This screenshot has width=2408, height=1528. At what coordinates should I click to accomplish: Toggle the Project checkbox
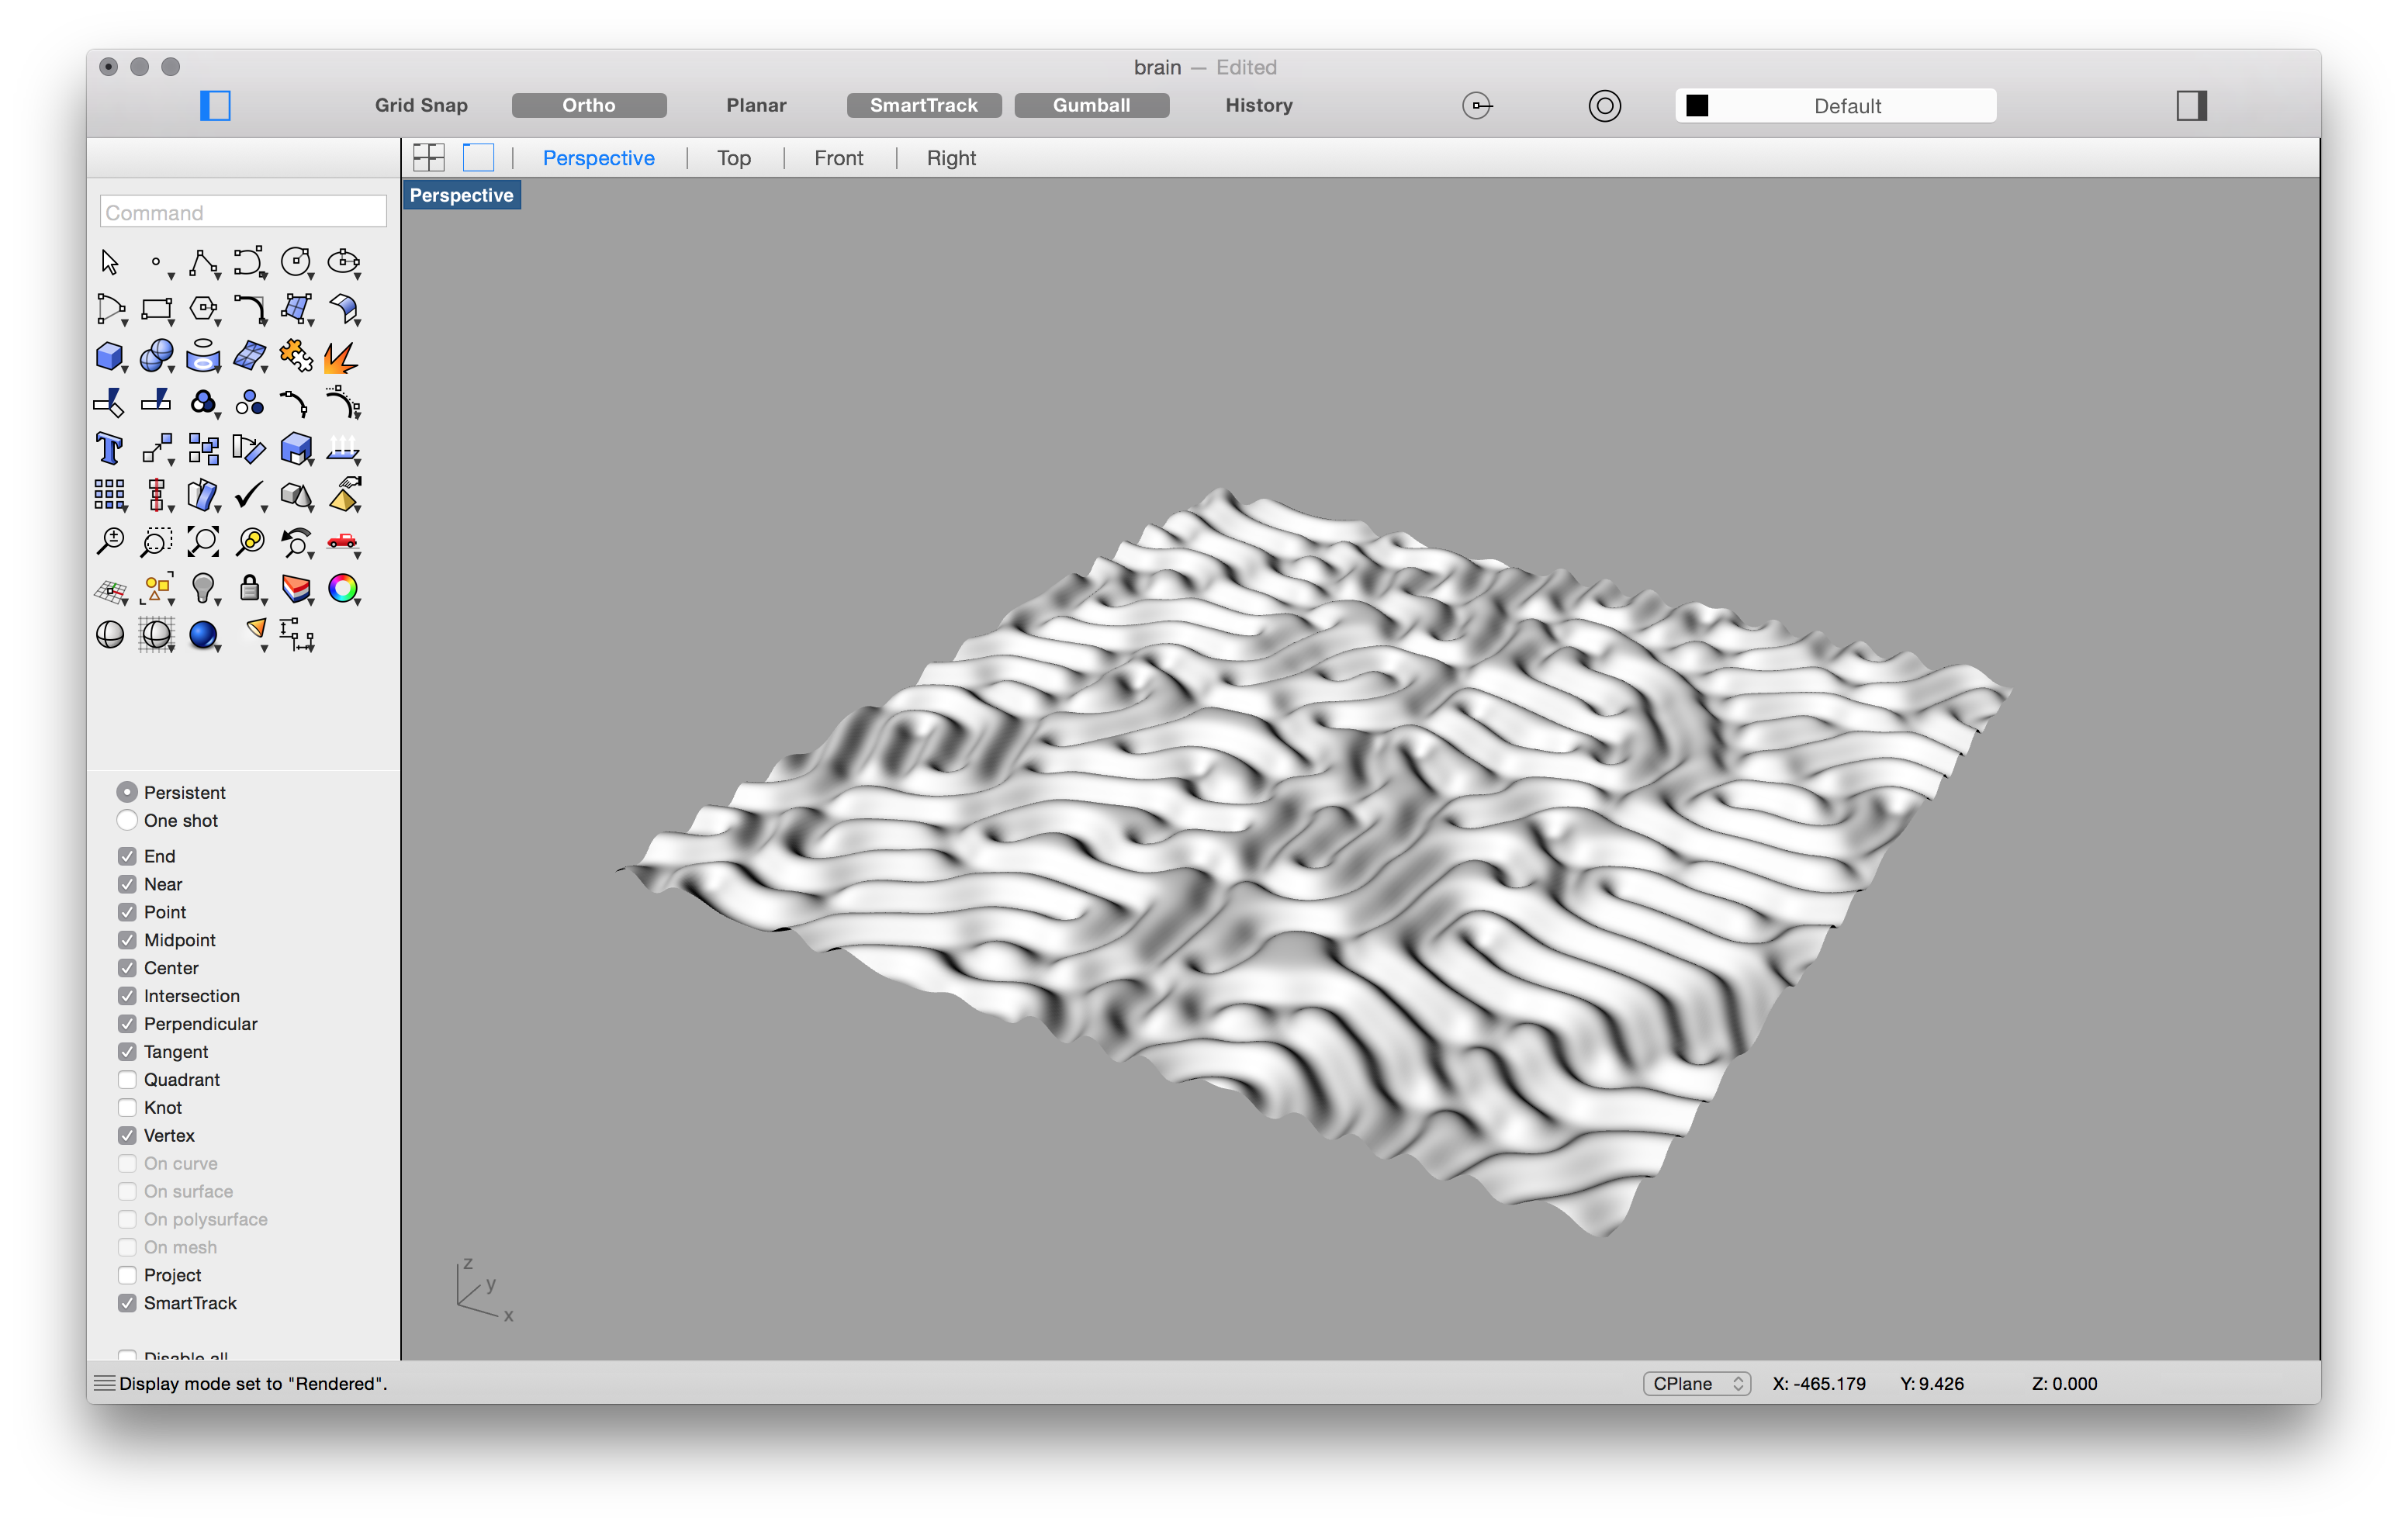point(127,1275)
